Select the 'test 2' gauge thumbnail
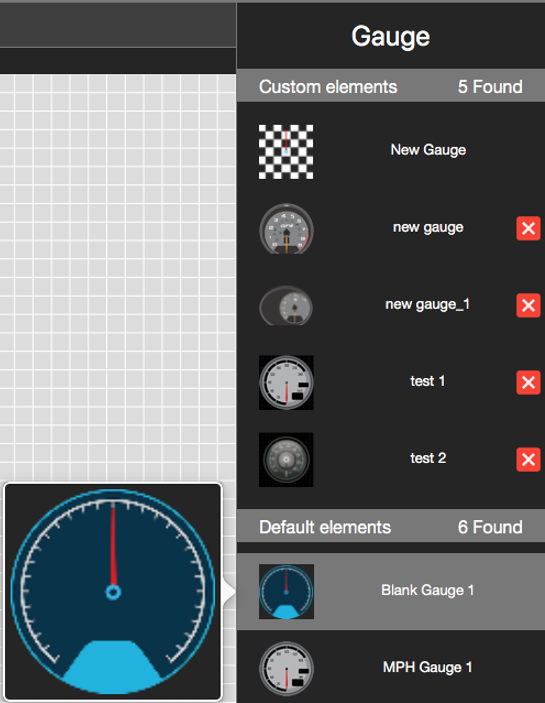The width and height of the screenshot is (545, 703). coord(286,460)
